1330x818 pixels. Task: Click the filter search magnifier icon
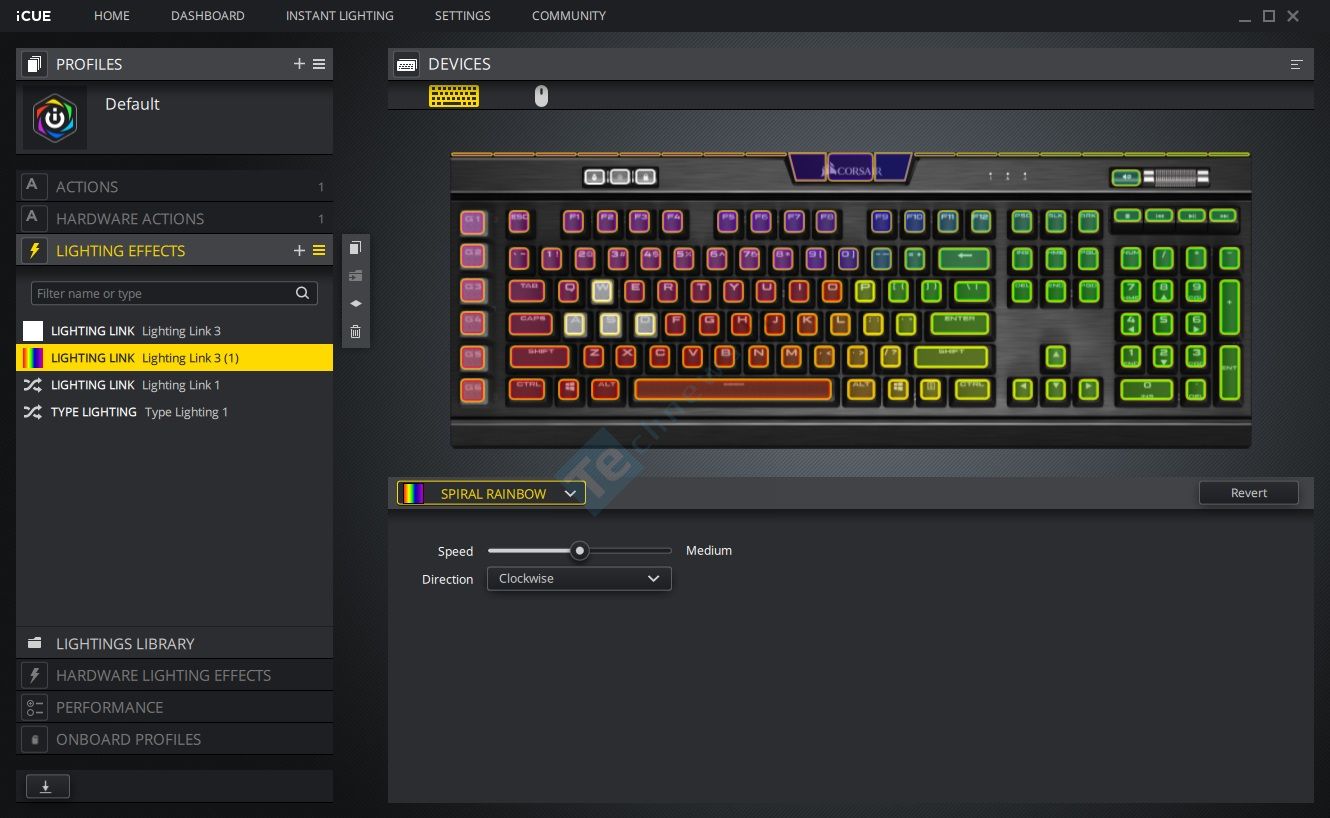[x=302, y=293]
